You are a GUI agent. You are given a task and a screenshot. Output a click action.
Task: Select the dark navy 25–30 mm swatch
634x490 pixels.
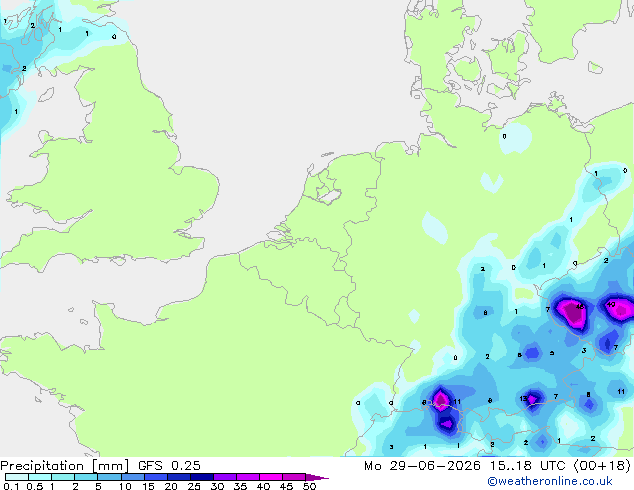tap(202, 477)
